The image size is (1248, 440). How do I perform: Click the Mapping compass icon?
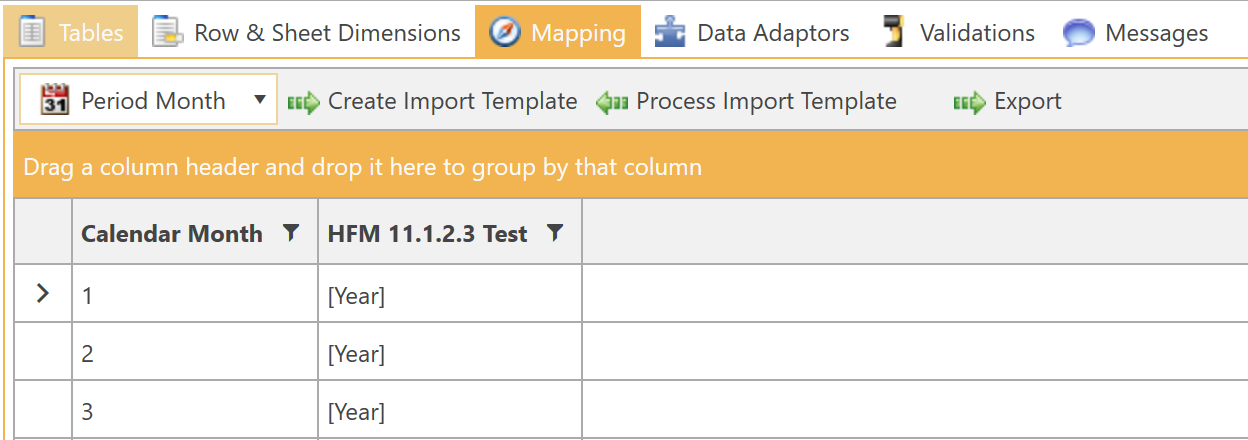point(506,33)
